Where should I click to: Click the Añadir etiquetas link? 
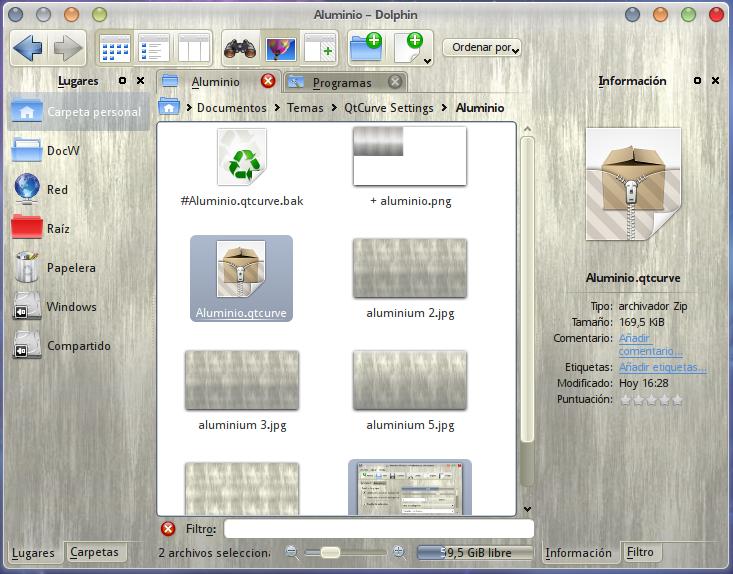pos(662,367)
